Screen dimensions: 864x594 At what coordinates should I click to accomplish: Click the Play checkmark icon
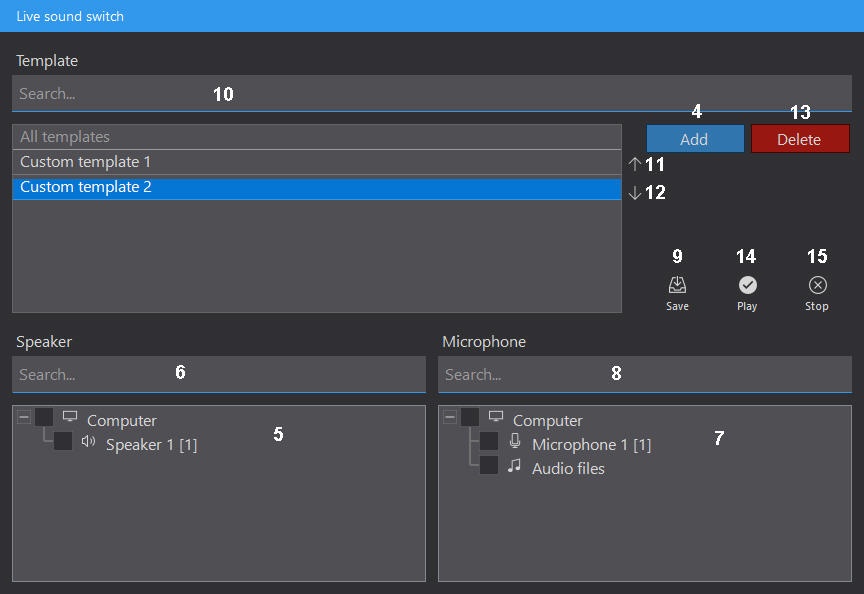point(747,285)
